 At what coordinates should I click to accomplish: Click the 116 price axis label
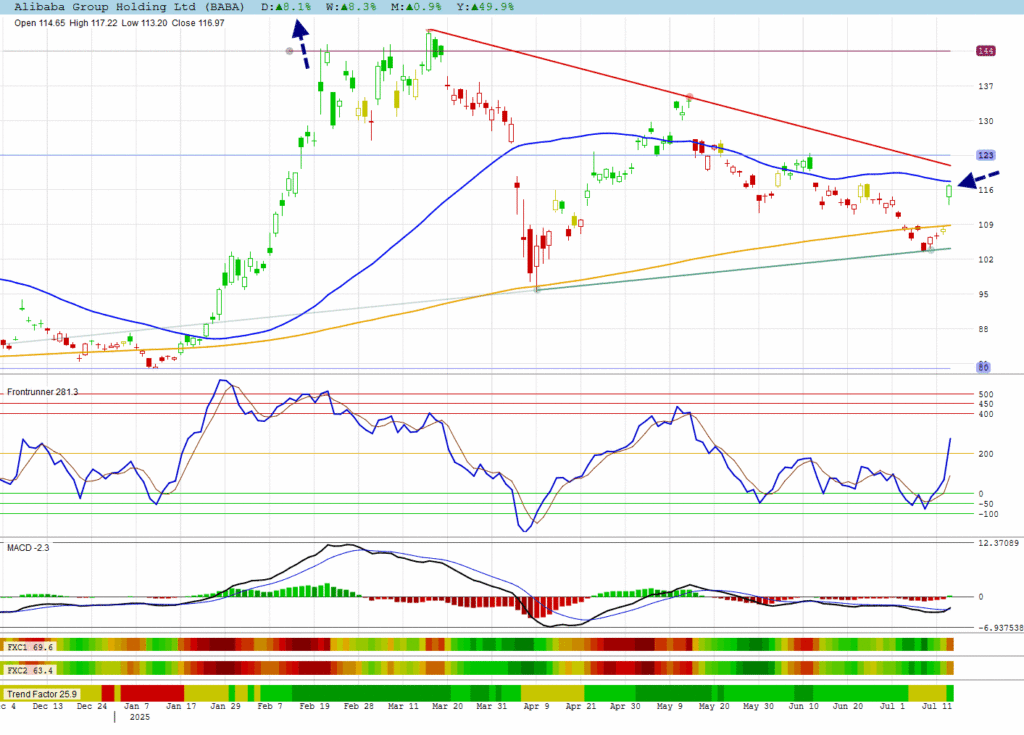click(985, 190)
